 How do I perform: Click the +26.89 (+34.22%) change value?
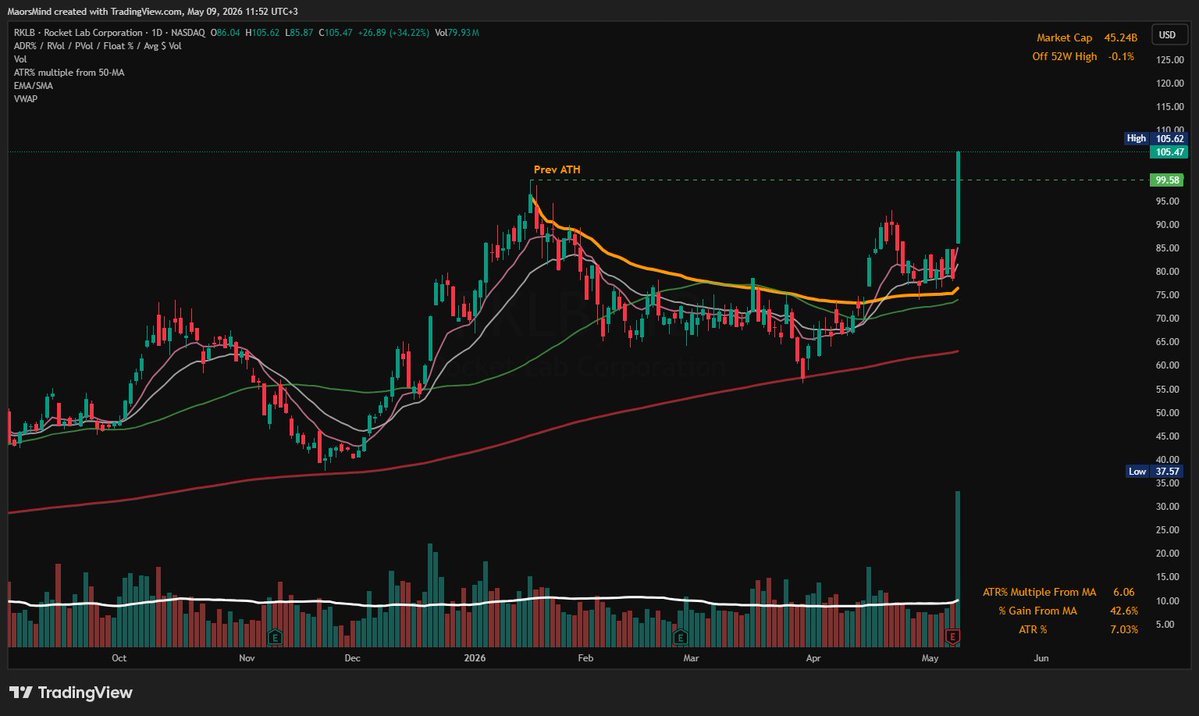point(393,33)
